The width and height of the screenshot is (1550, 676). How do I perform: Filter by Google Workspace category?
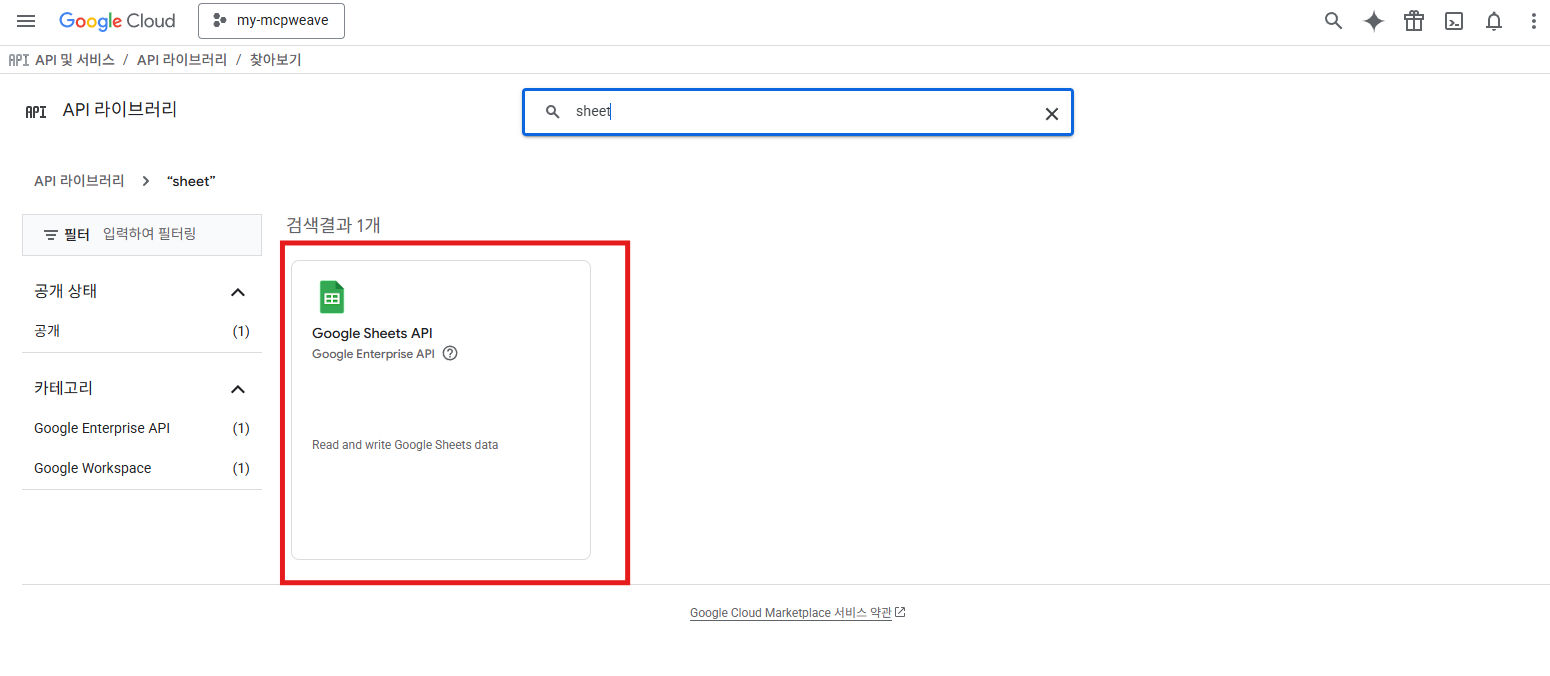[141, 468]
